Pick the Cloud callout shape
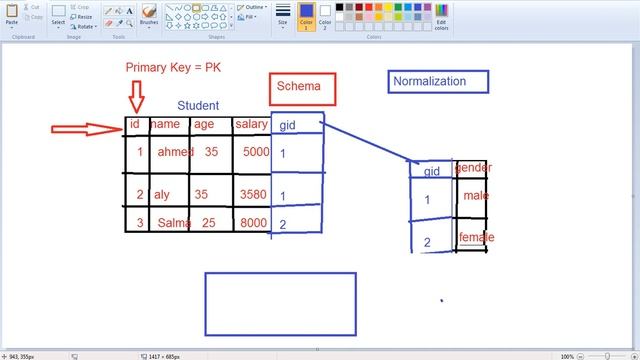The height and width of the screenshot is (360, 640). coord(223,26)
